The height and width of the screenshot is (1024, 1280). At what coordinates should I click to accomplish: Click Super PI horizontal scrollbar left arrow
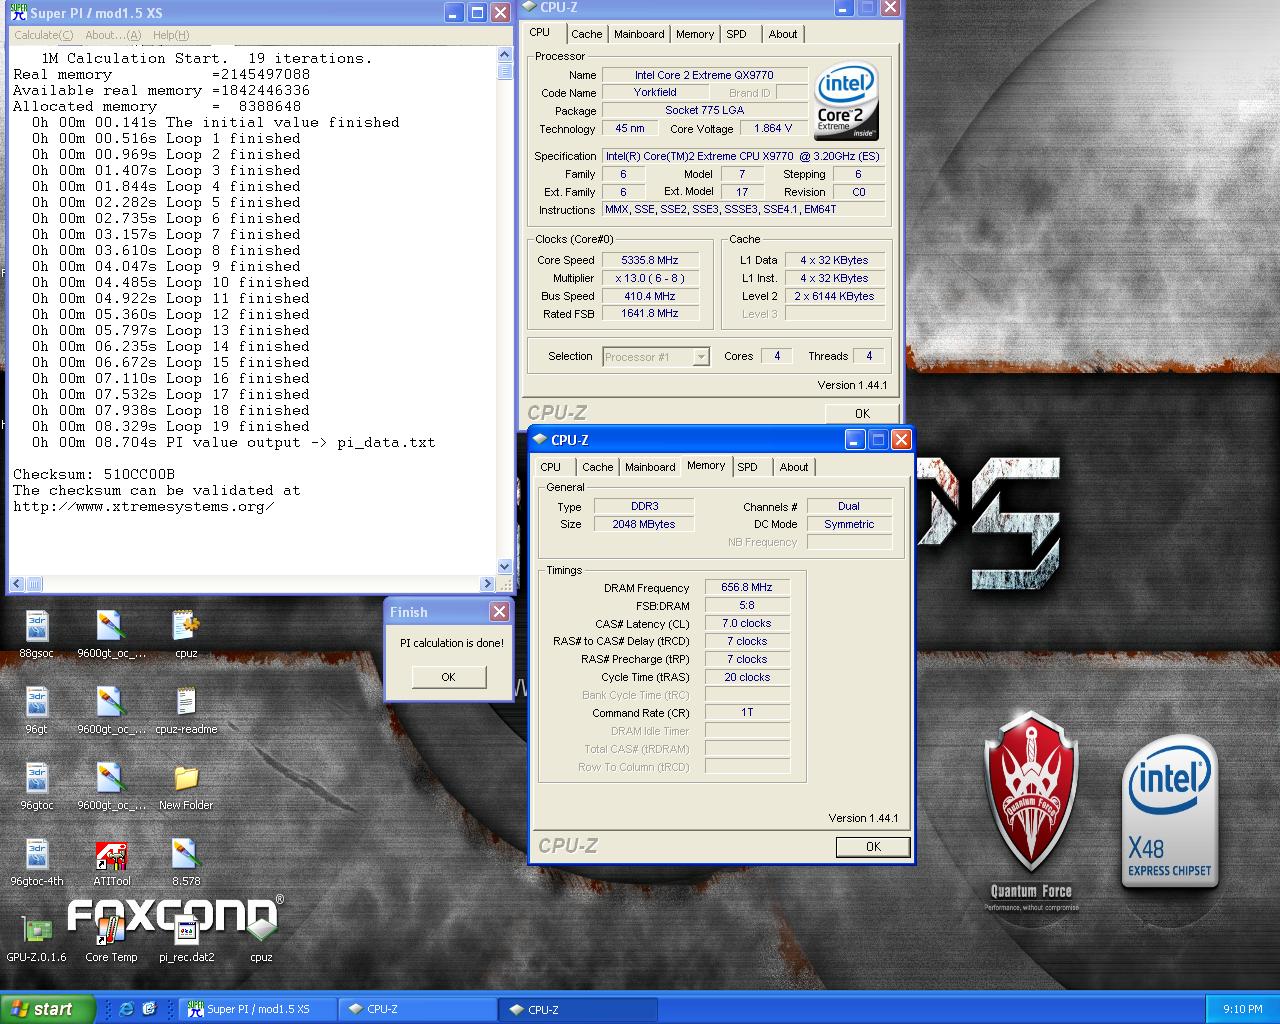coord(17,584)
